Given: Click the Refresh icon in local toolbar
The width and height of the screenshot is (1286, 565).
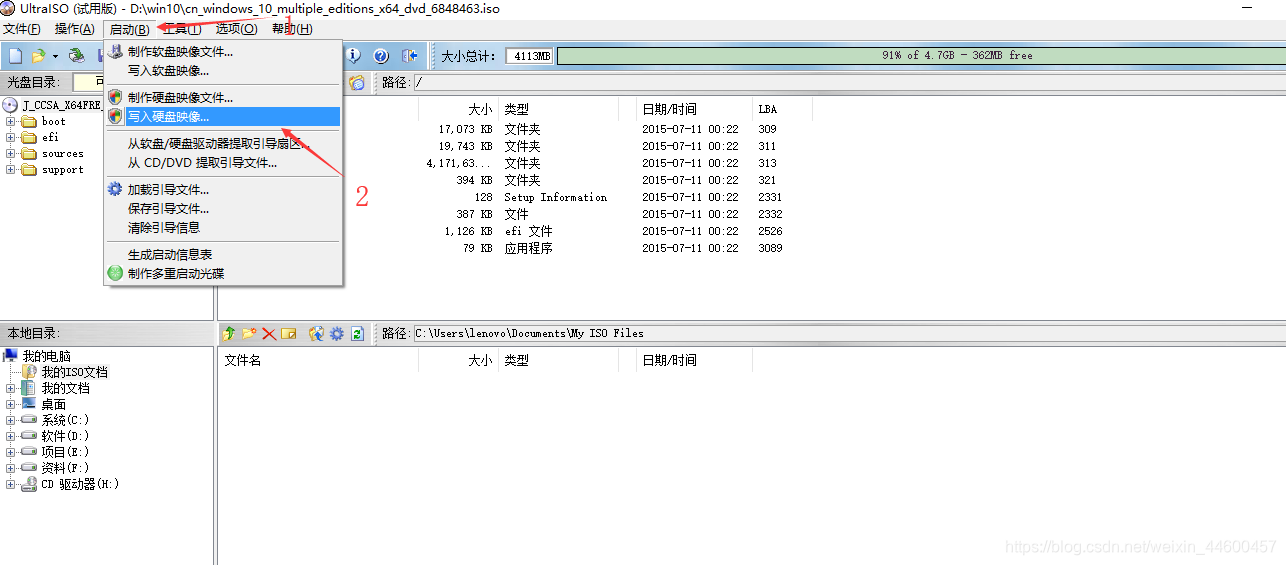Looking at the screenshot, I should (356, 333).
